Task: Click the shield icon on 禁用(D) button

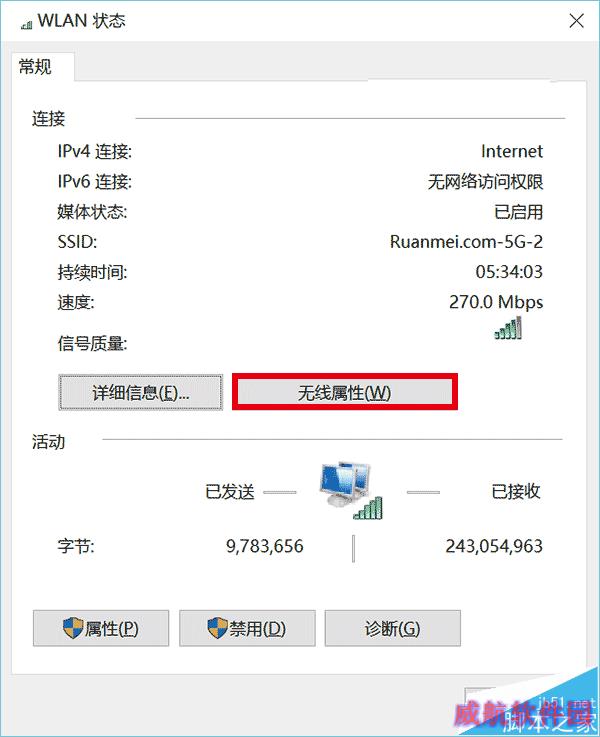Action: 217,628
